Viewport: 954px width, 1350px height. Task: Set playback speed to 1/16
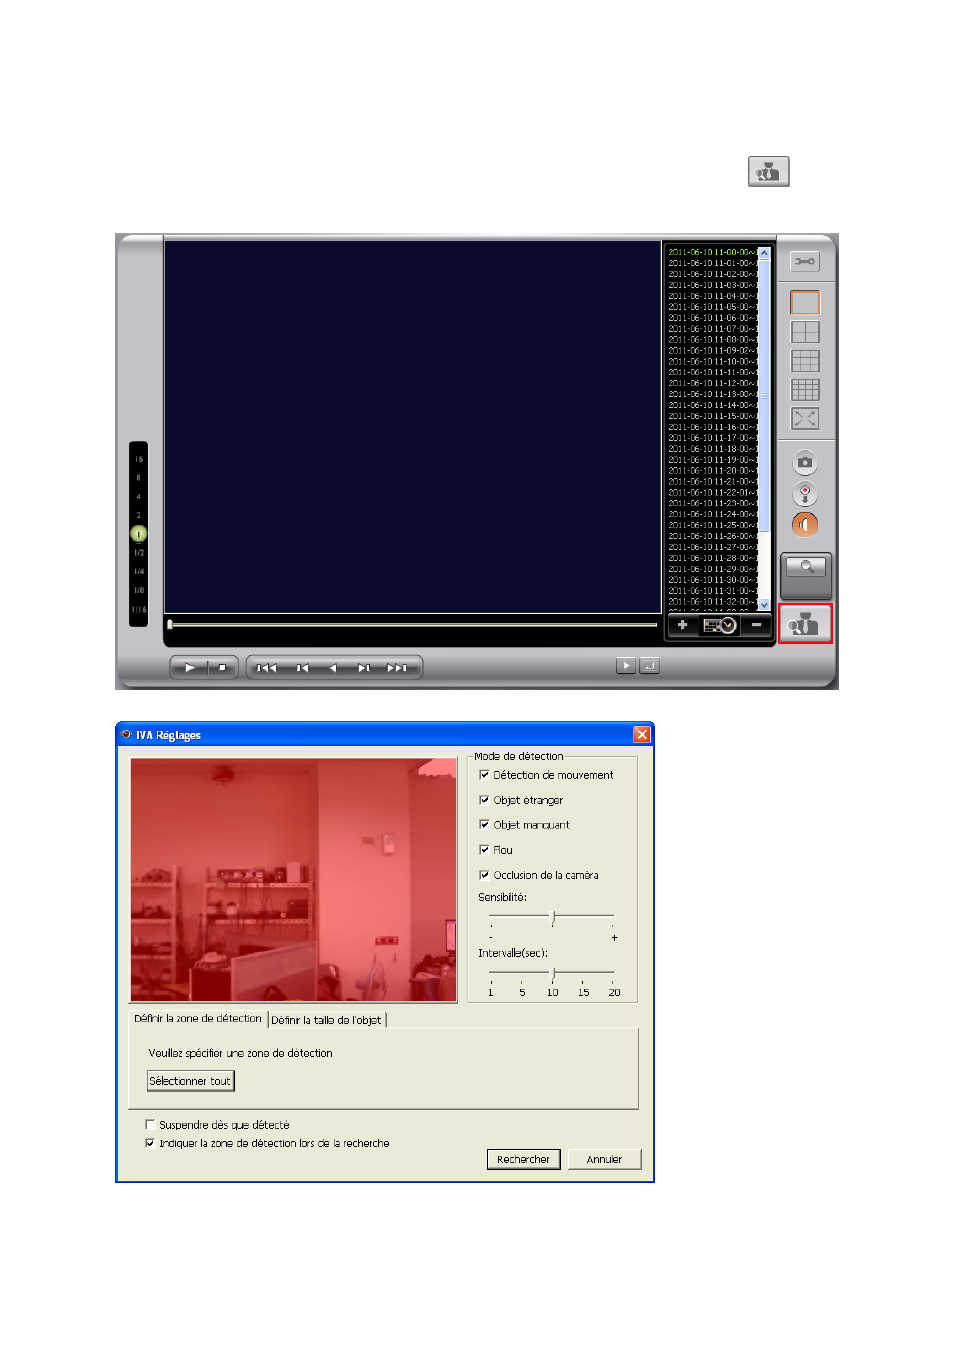pos(139,609)
